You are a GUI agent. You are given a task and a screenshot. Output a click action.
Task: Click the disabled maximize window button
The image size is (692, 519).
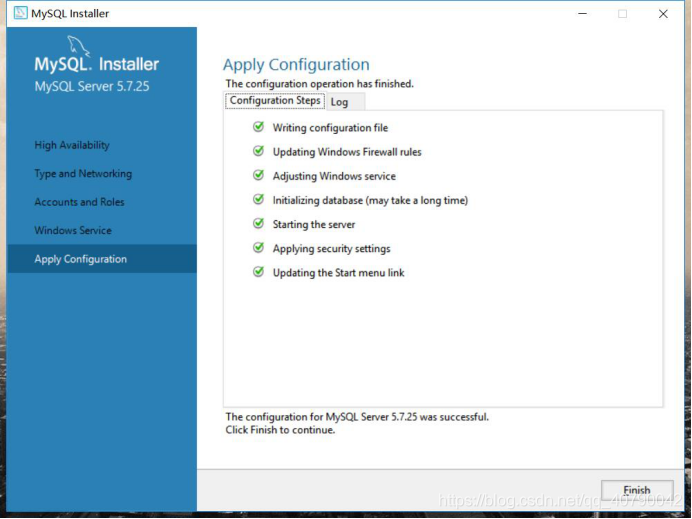click(x=622, y=14)
